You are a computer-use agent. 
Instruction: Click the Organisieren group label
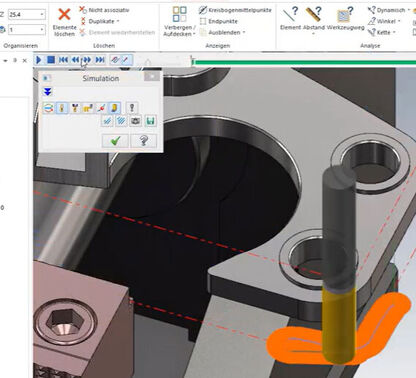(x=20, y=46)
